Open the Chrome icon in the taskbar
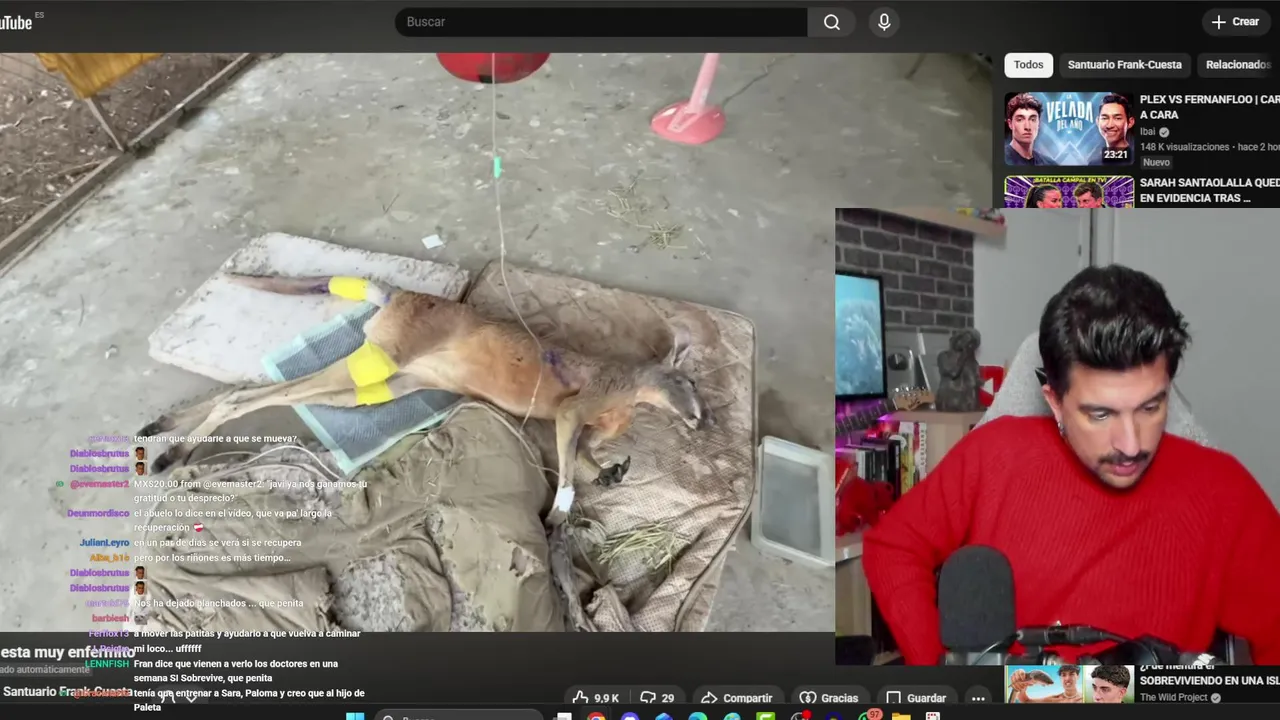The height and width of the screenshot is (720, 1280). click(596, 717)
